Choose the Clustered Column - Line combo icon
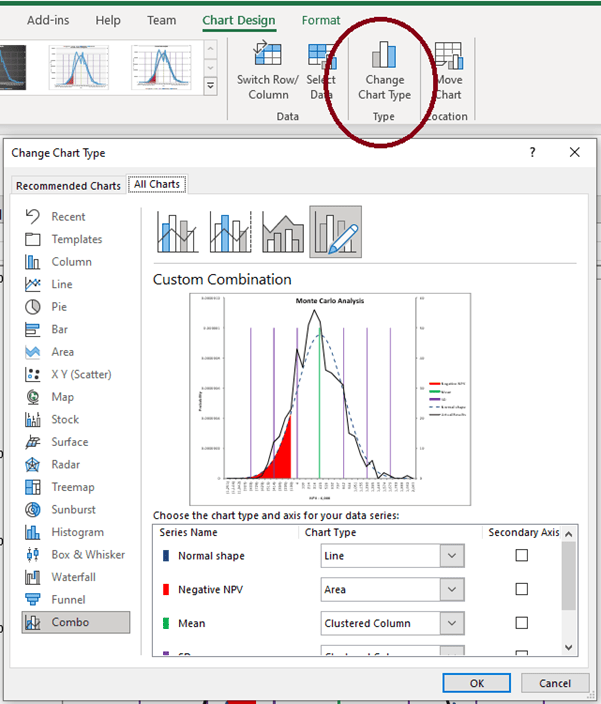The width and height of the screenshot is (601, 704). [178, 232]
